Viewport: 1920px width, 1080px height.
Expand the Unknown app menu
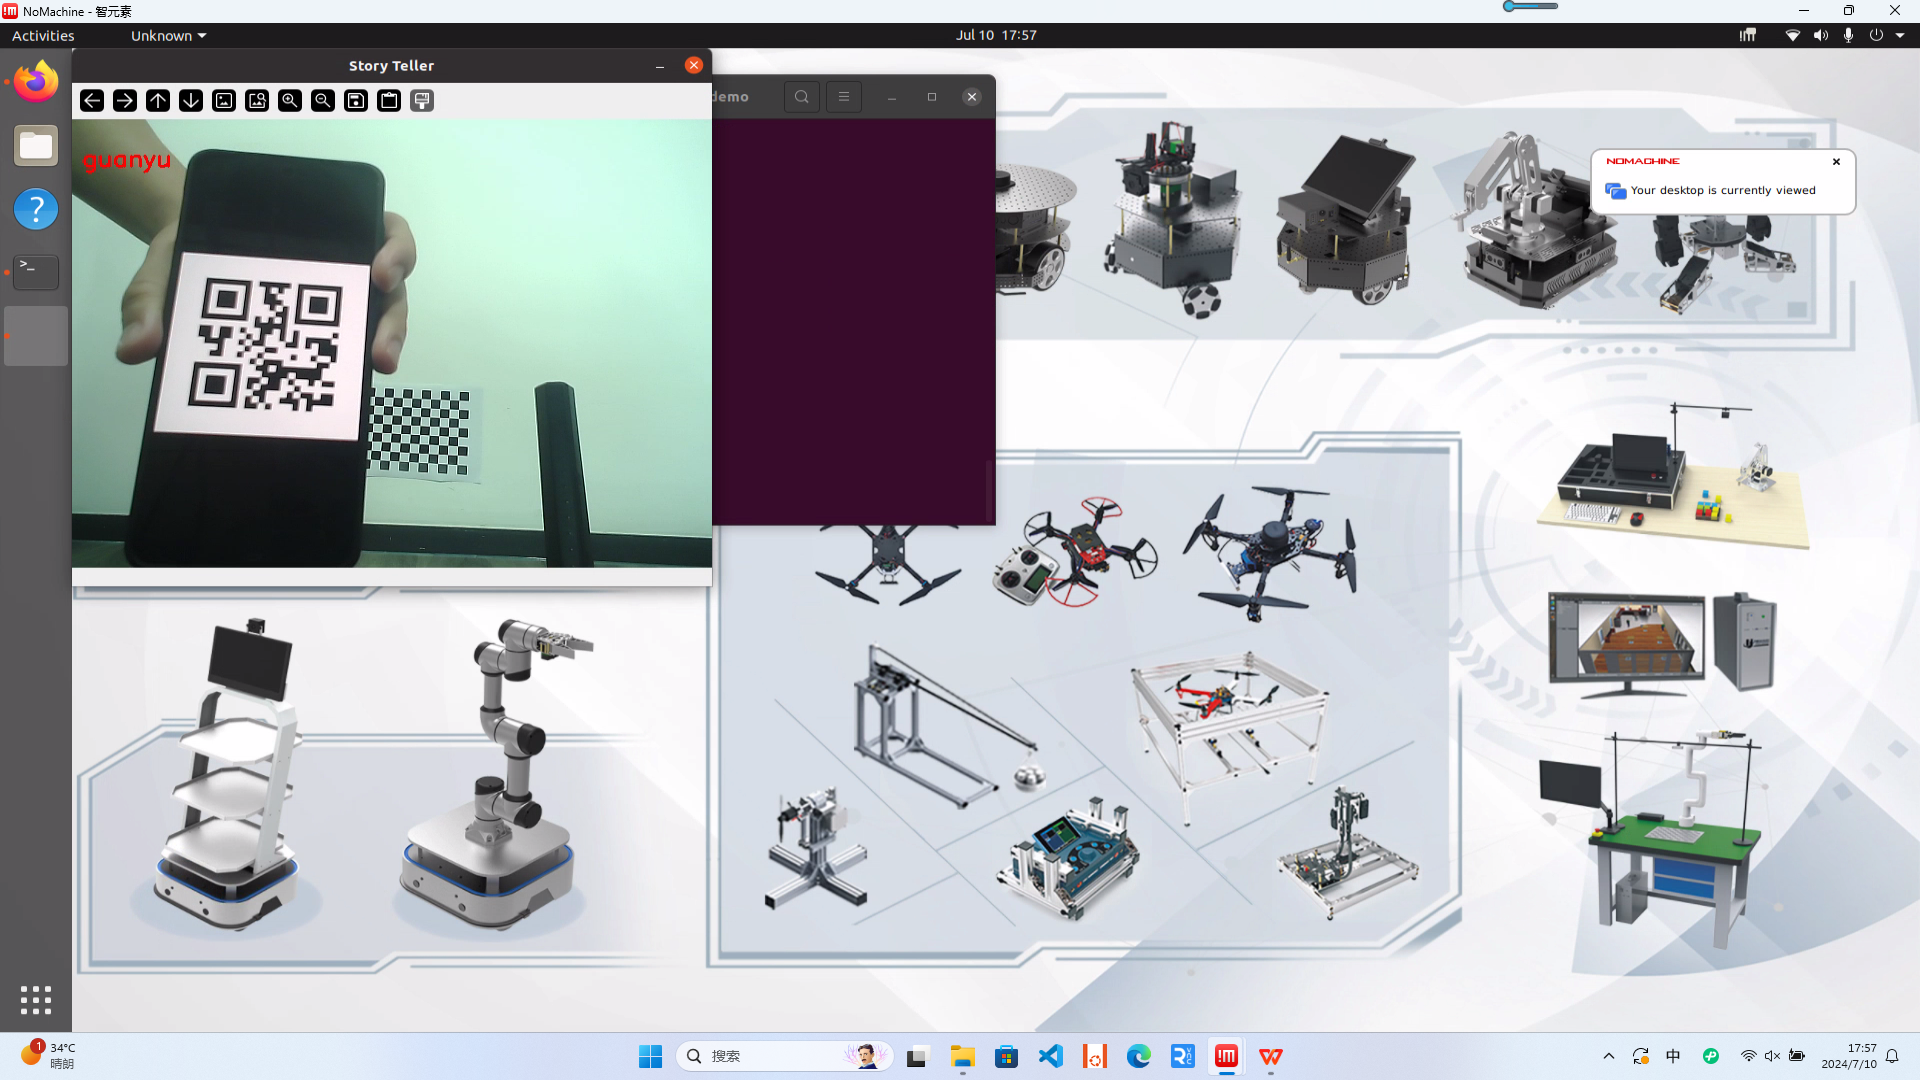click(x=168, y=35)
